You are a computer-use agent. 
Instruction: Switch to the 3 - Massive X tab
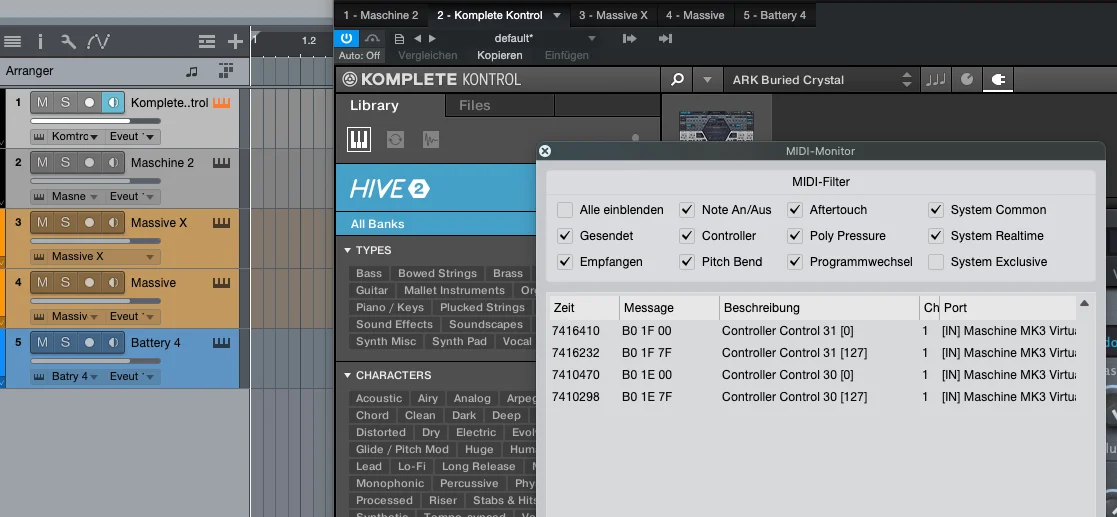(x=613, y=15)
